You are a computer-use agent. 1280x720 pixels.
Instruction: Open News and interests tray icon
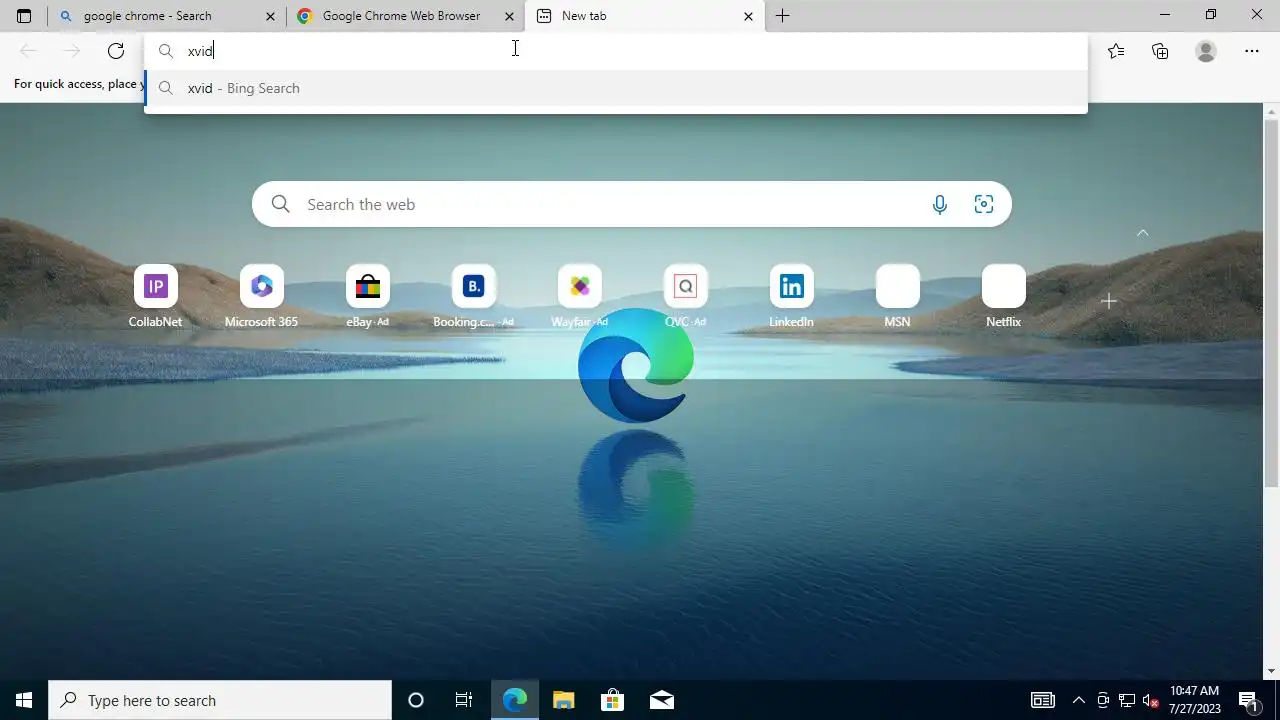point(1042,700)
